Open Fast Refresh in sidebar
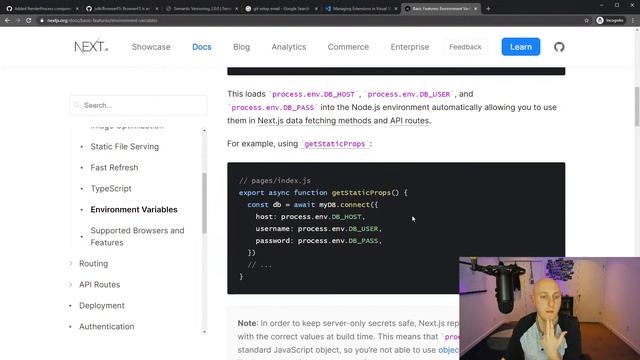This screenshot has width=640, height=360. 114,168
